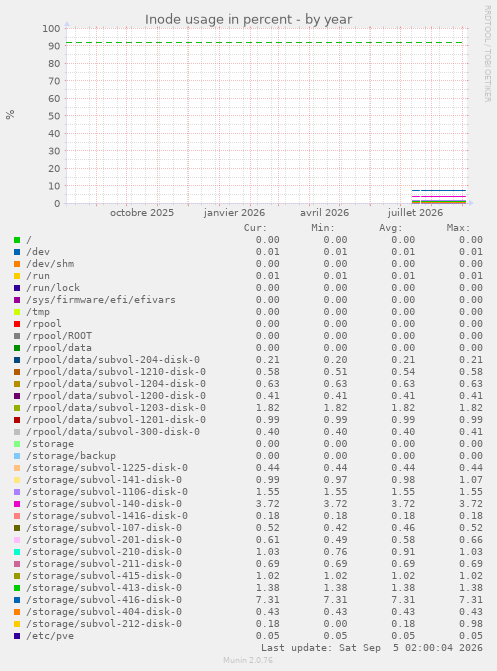
Task: Select the /rpool/ROOT legend label
Action: (x=59, y=336)
